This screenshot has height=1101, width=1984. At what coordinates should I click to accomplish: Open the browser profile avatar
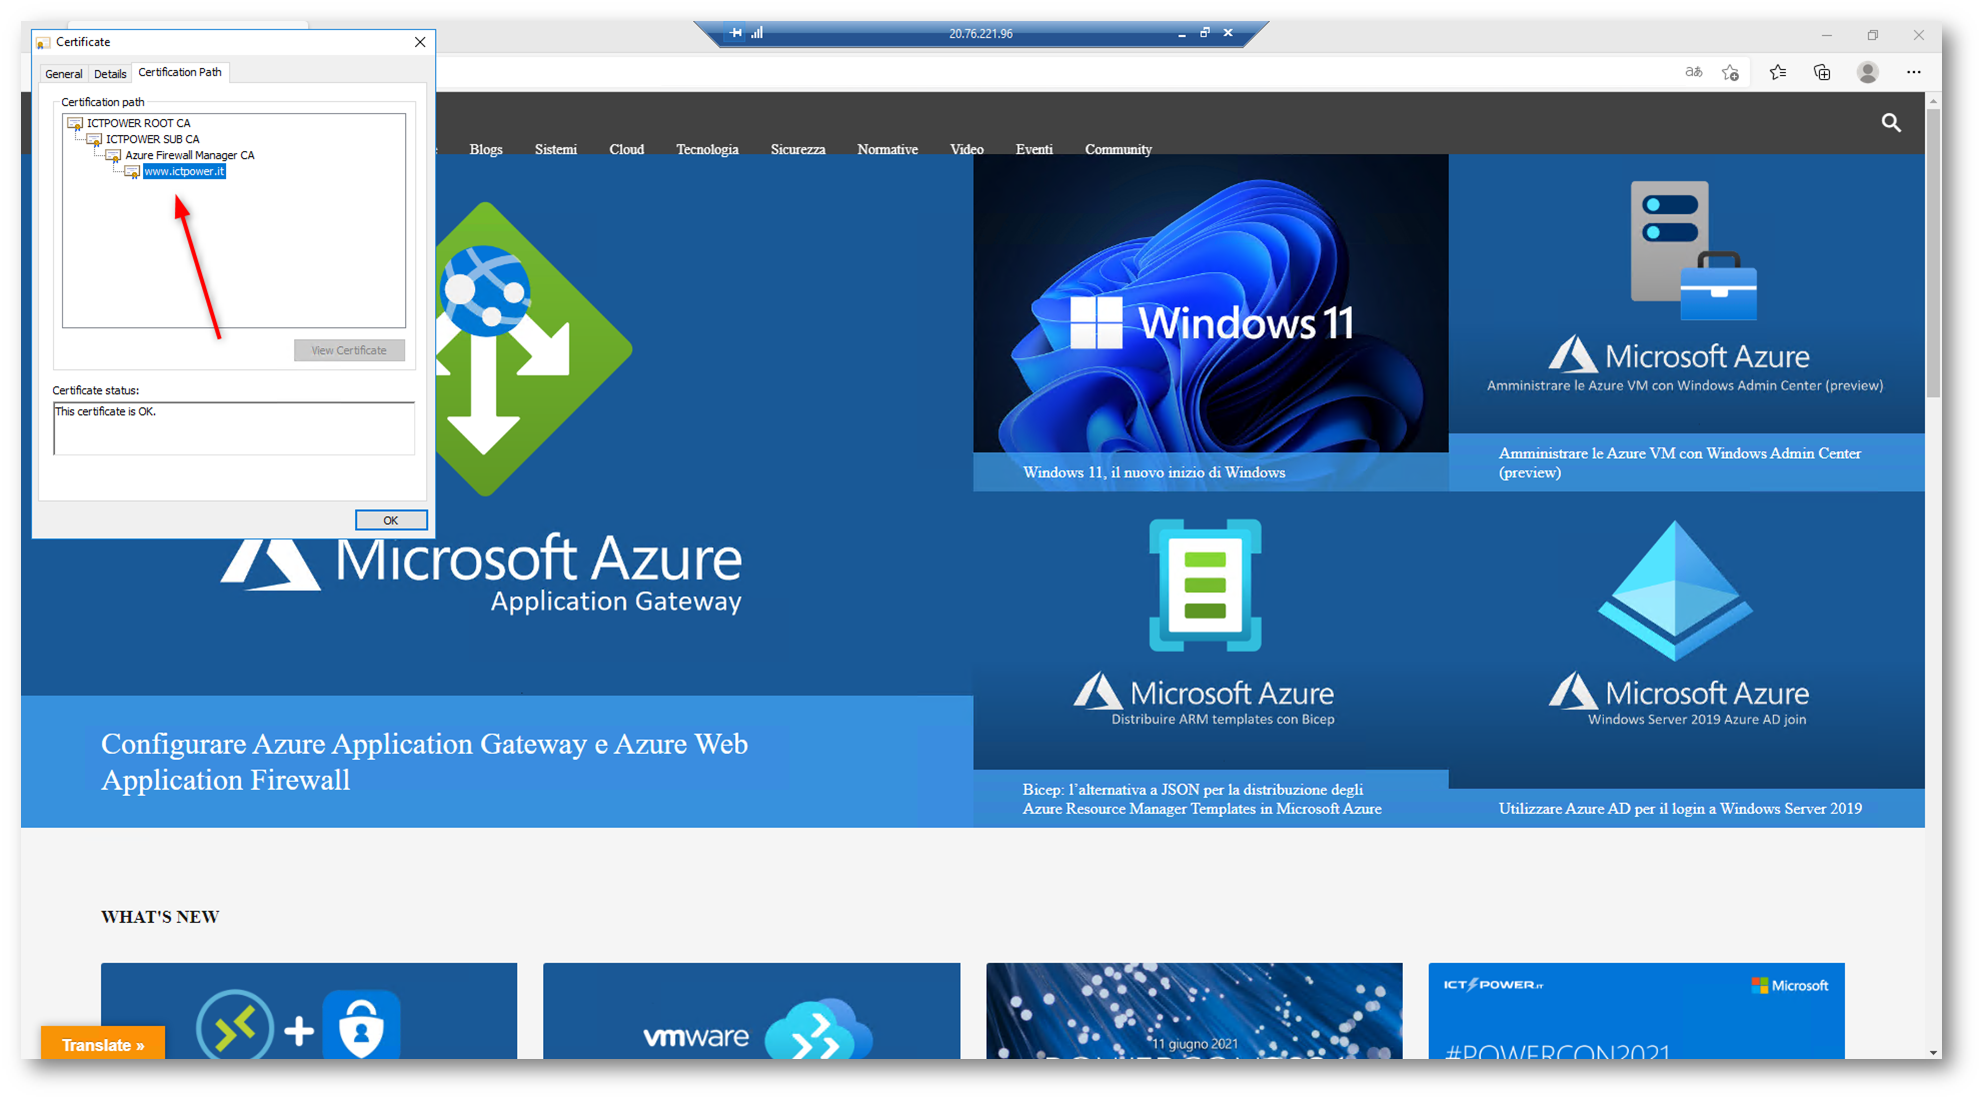click(x=1867, y=72)
